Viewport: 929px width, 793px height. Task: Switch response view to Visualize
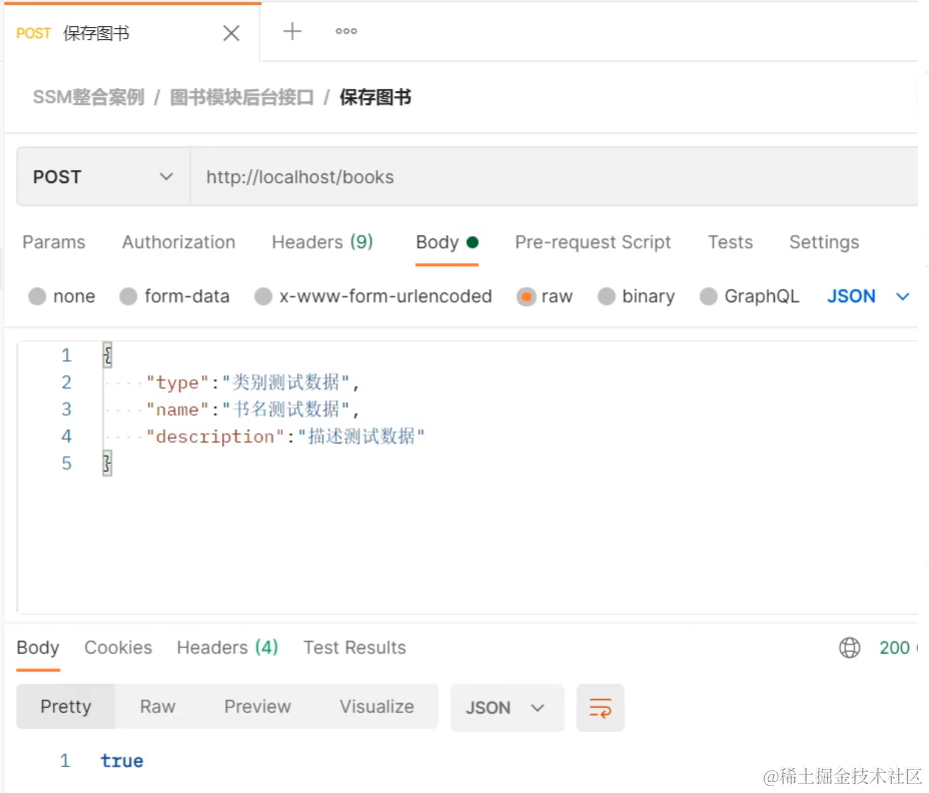coord(377,706)
